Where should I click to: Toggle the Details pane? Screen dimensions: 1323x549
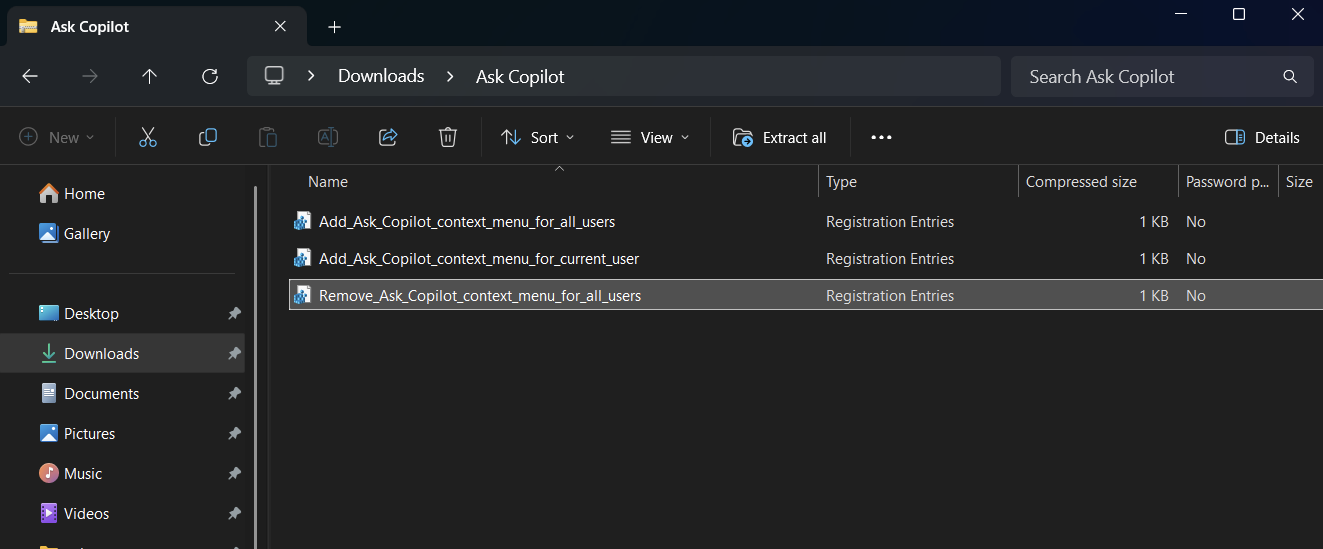point(1262,137)
